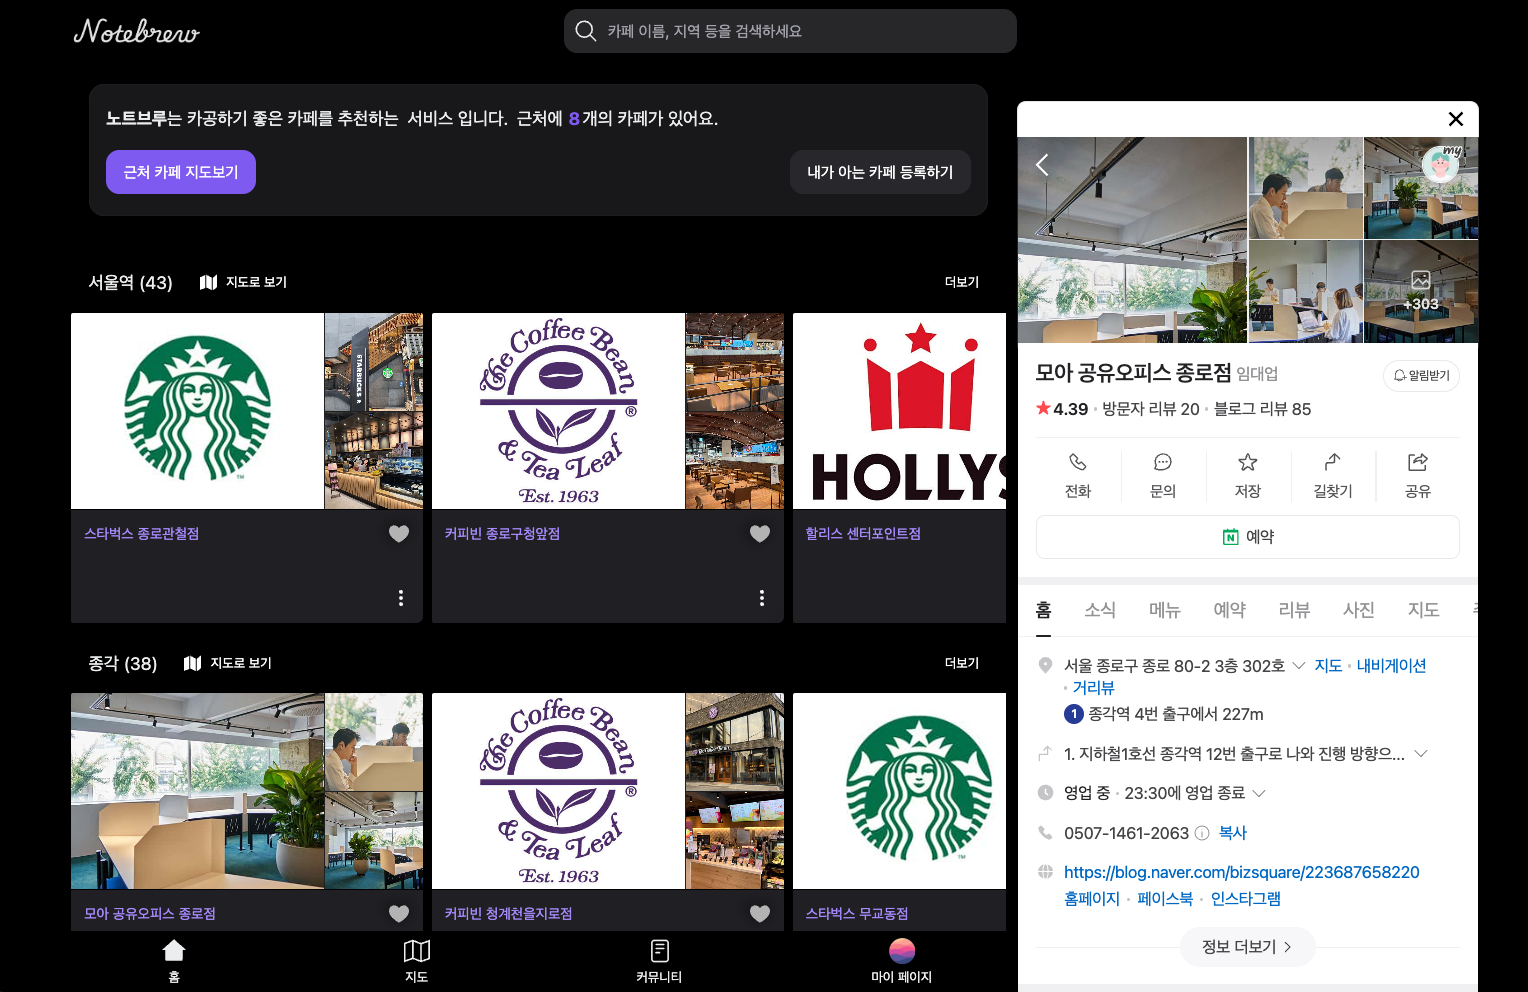Open the 커피빈 종로구청앞점 card title
The width and height of the screenshot is (1528, 992).
(502, 534)
